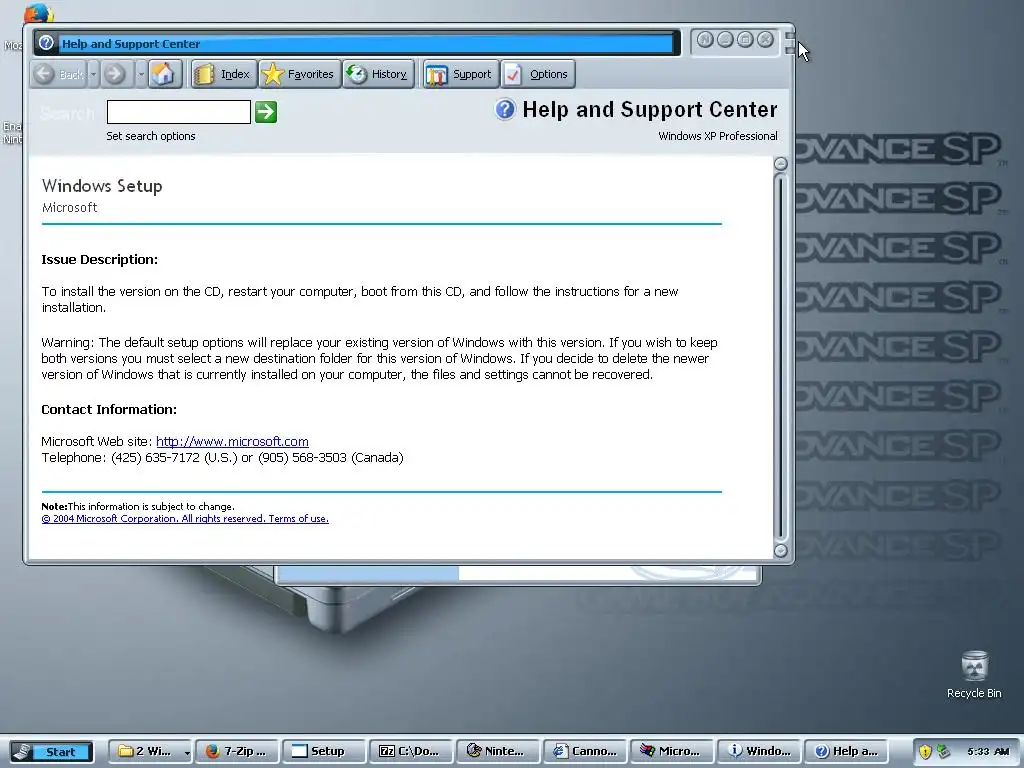Click the Help and Support Center title bar icon
This screenshot has width=1024, height=768.
point(46,43)
